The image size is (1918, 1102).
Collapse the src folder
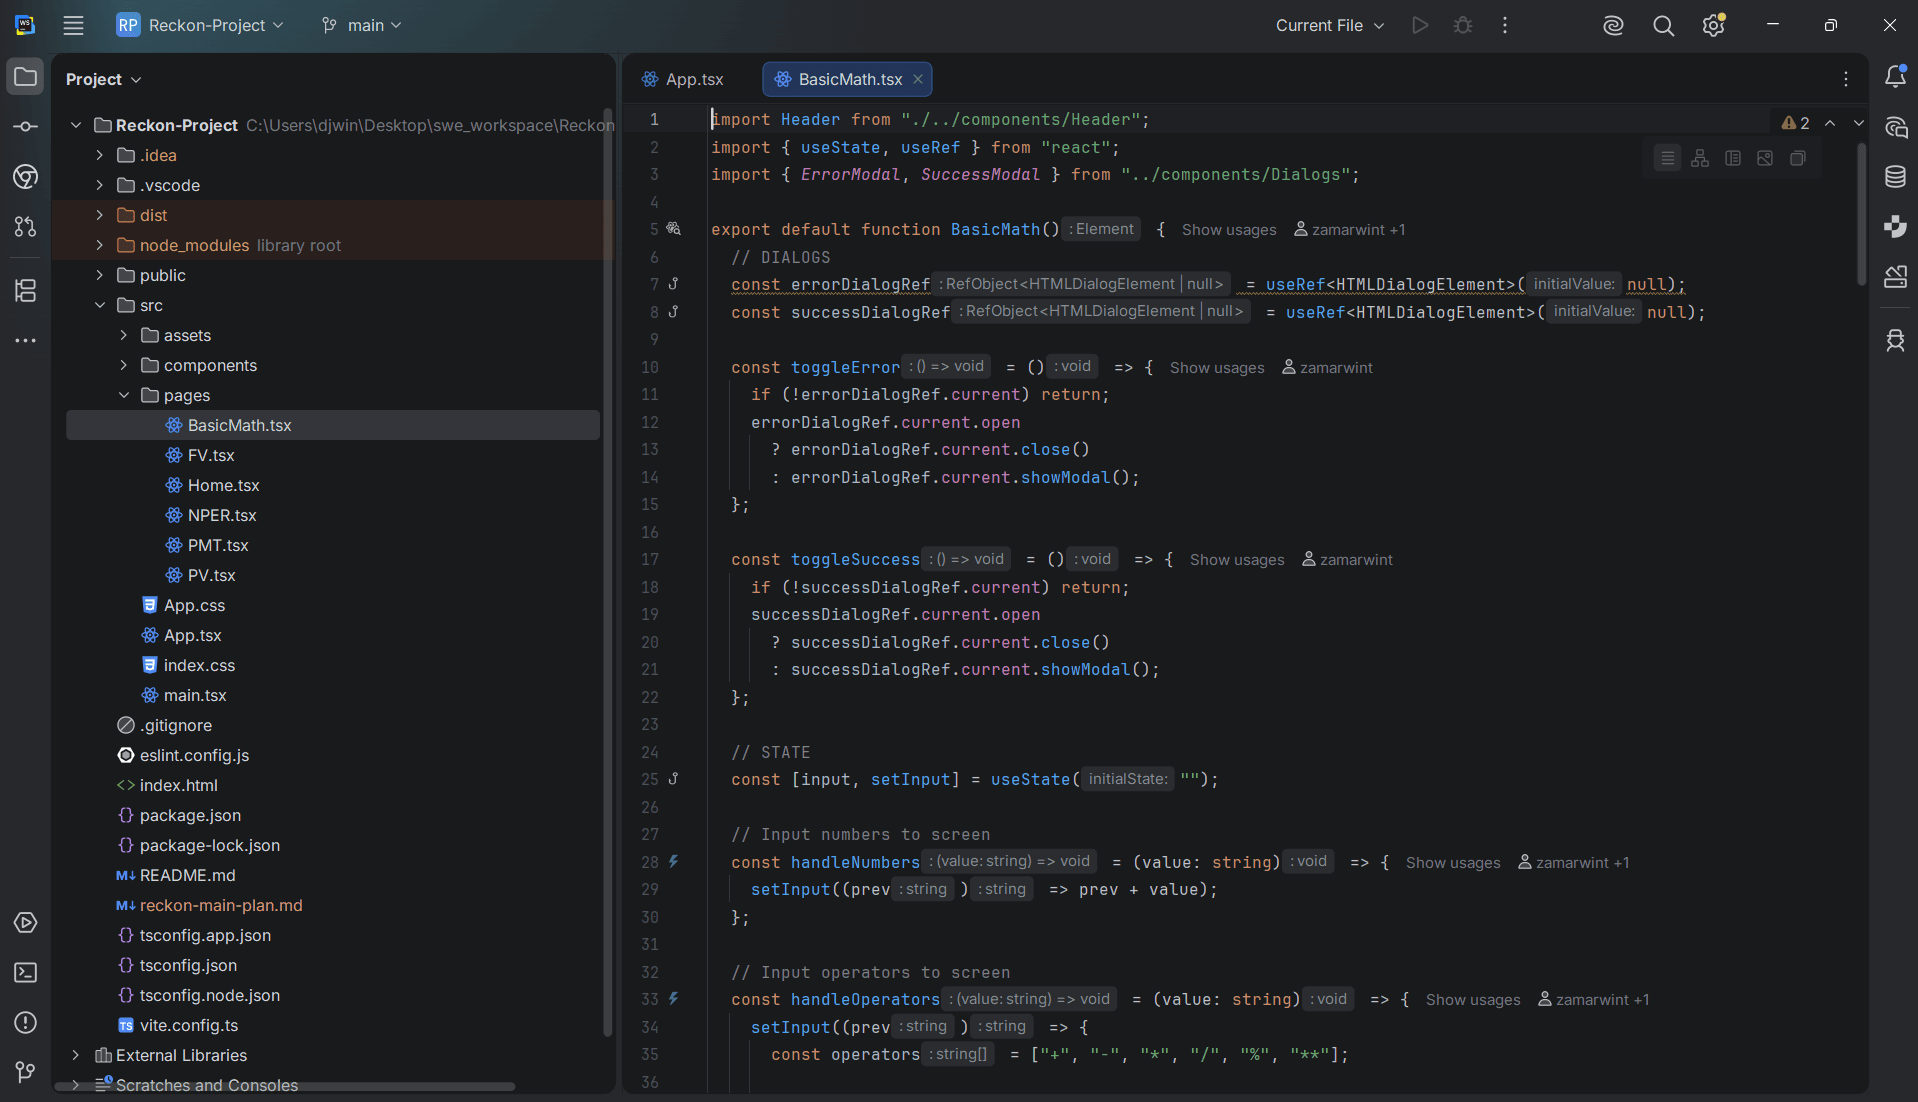click(99, 305)
